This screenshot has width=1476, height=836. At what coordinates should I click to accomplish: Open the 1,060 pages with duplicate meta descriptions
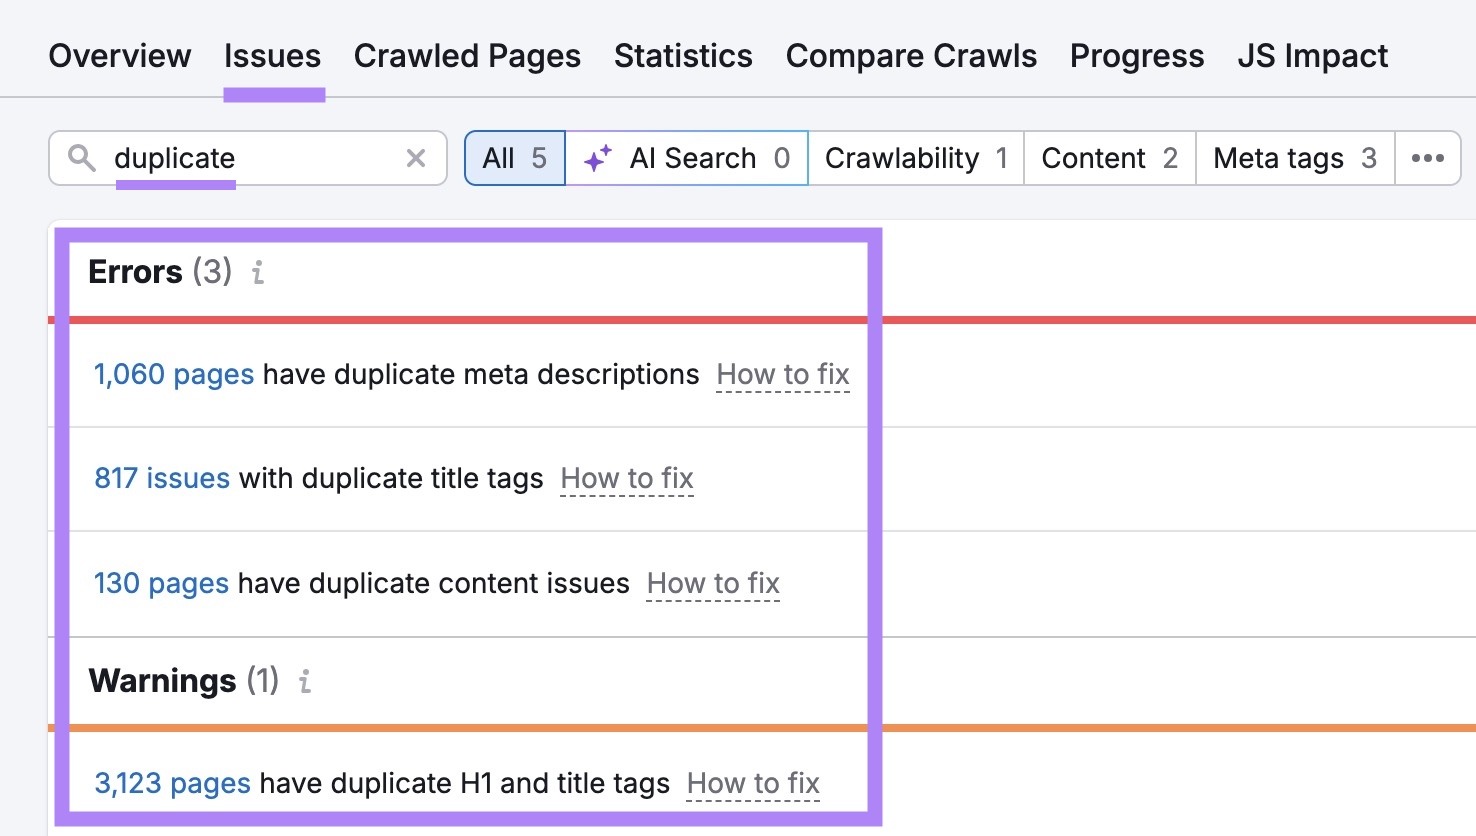pyautogui.click(x=173, y=374)
